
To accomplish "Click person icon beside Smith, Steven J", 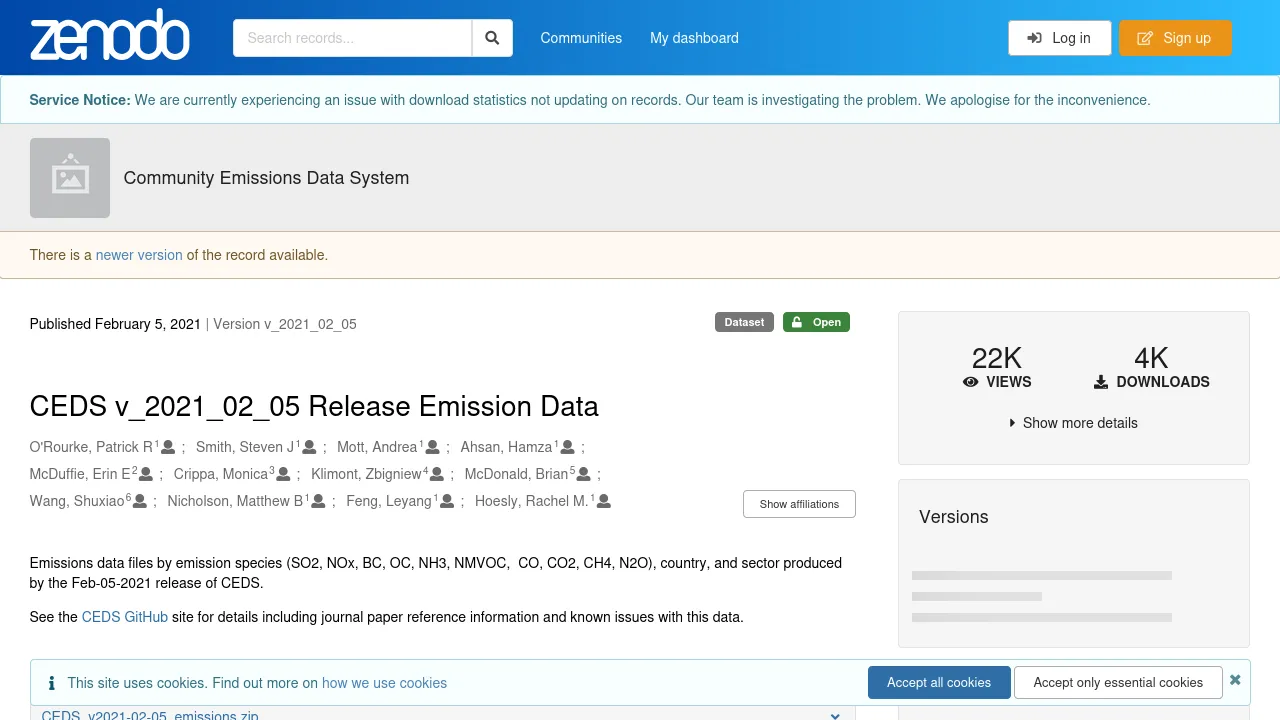I will [310, 447].
